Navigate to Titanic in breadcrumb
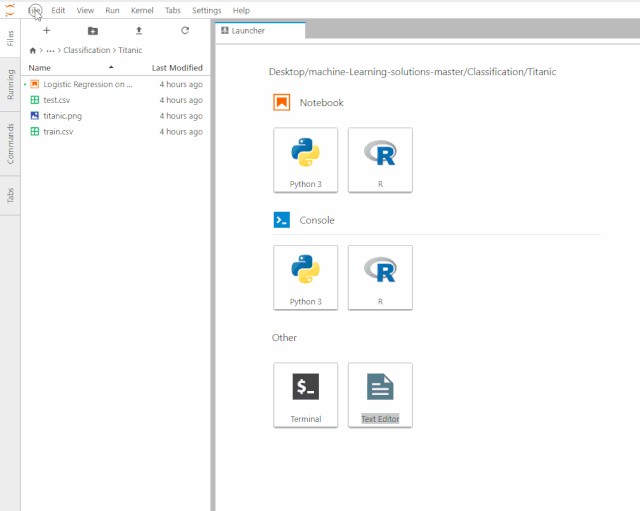This screenshot has height=511, width=640. click(x=130, y=50)
